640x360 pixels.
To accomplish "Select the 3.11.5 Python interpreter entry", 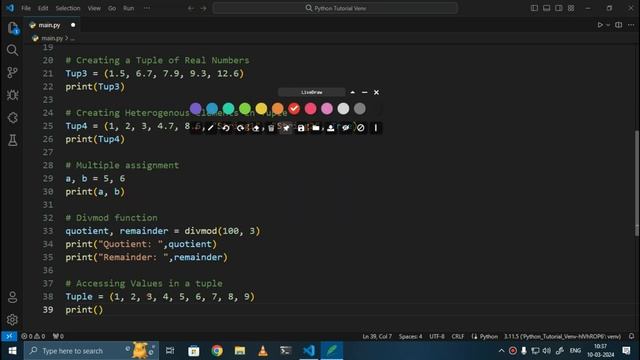I will point(562,336).
